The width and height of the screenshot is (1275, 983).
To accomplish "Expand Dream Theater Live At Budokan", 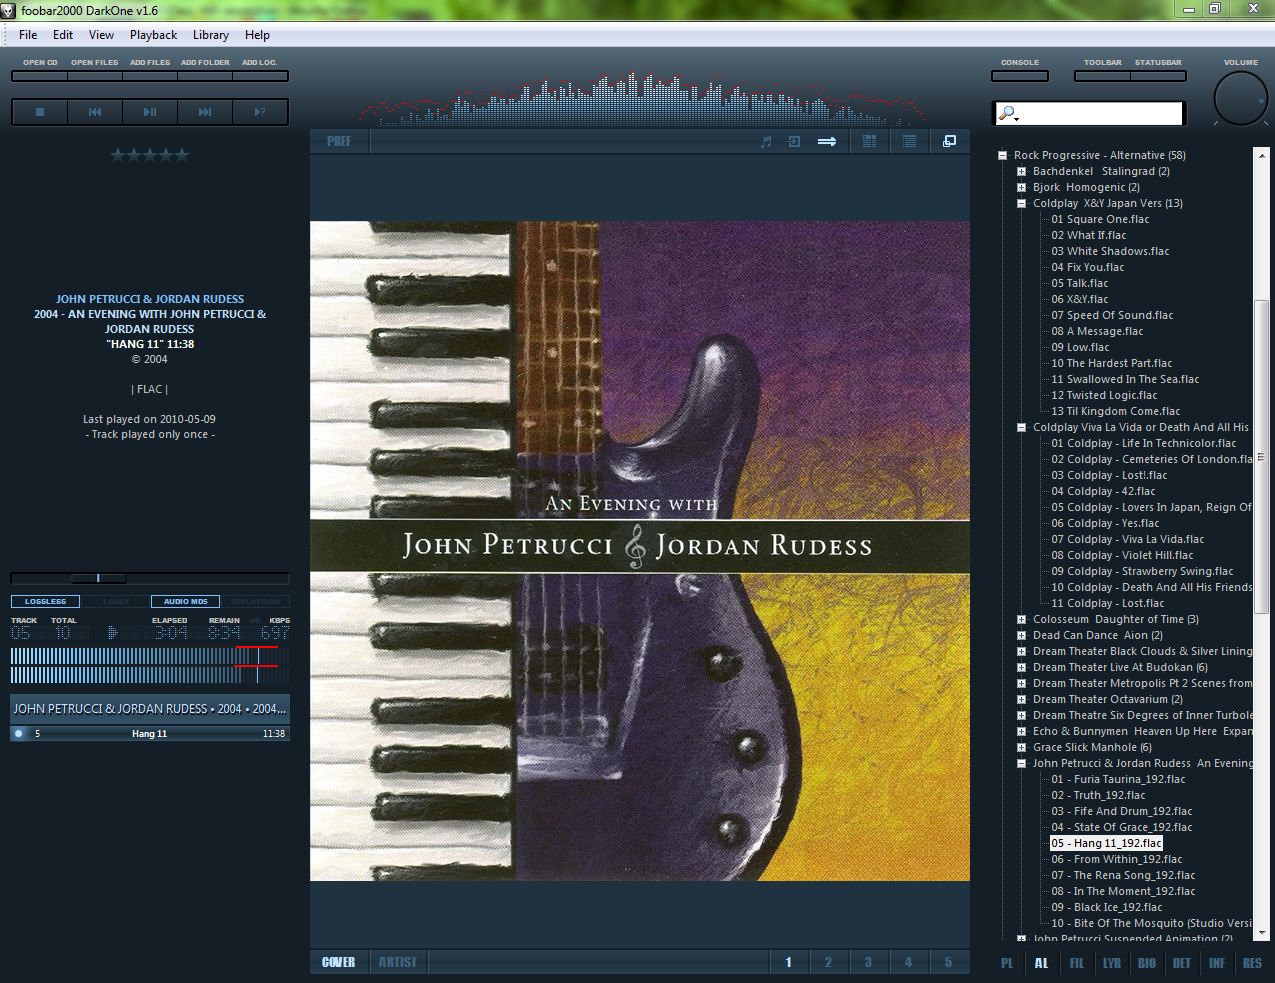I will [x=1021, y=667].
